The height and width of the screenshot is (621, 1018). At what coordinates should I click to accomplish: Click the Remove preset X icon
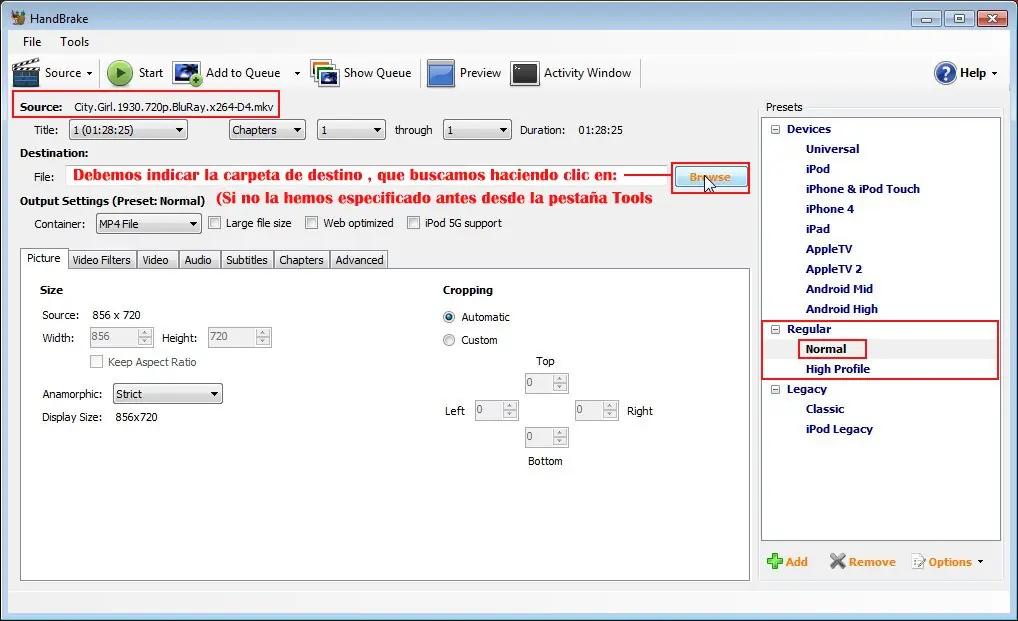(x=838, y=561)
